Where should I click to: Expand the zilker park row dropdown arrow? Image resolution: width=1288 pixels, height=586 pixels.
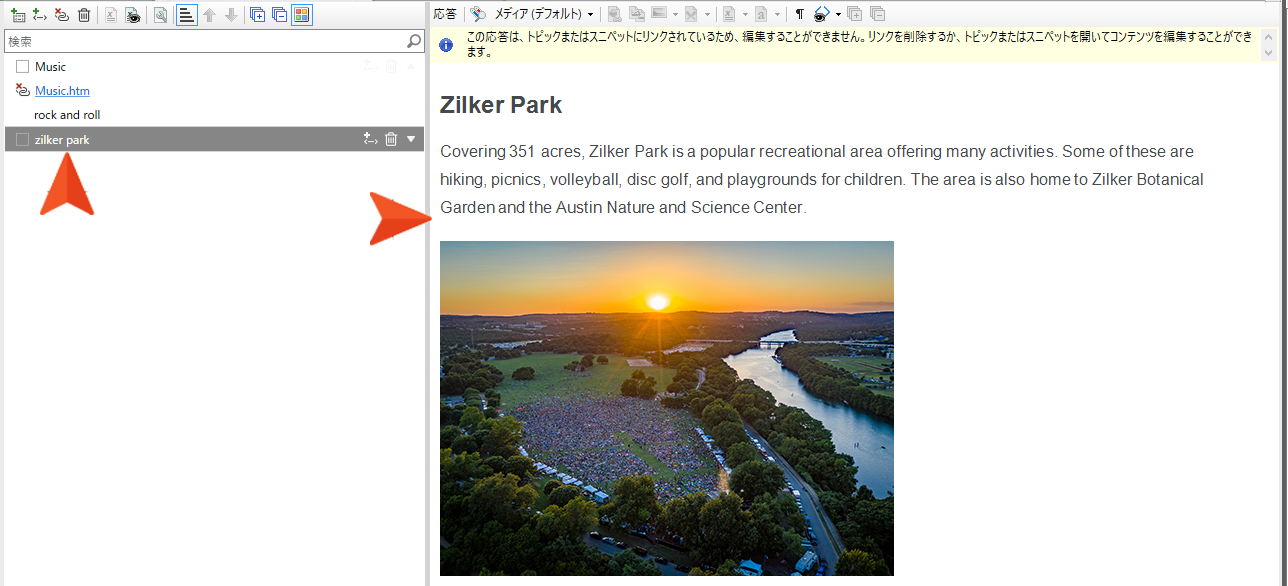[411, 140]
